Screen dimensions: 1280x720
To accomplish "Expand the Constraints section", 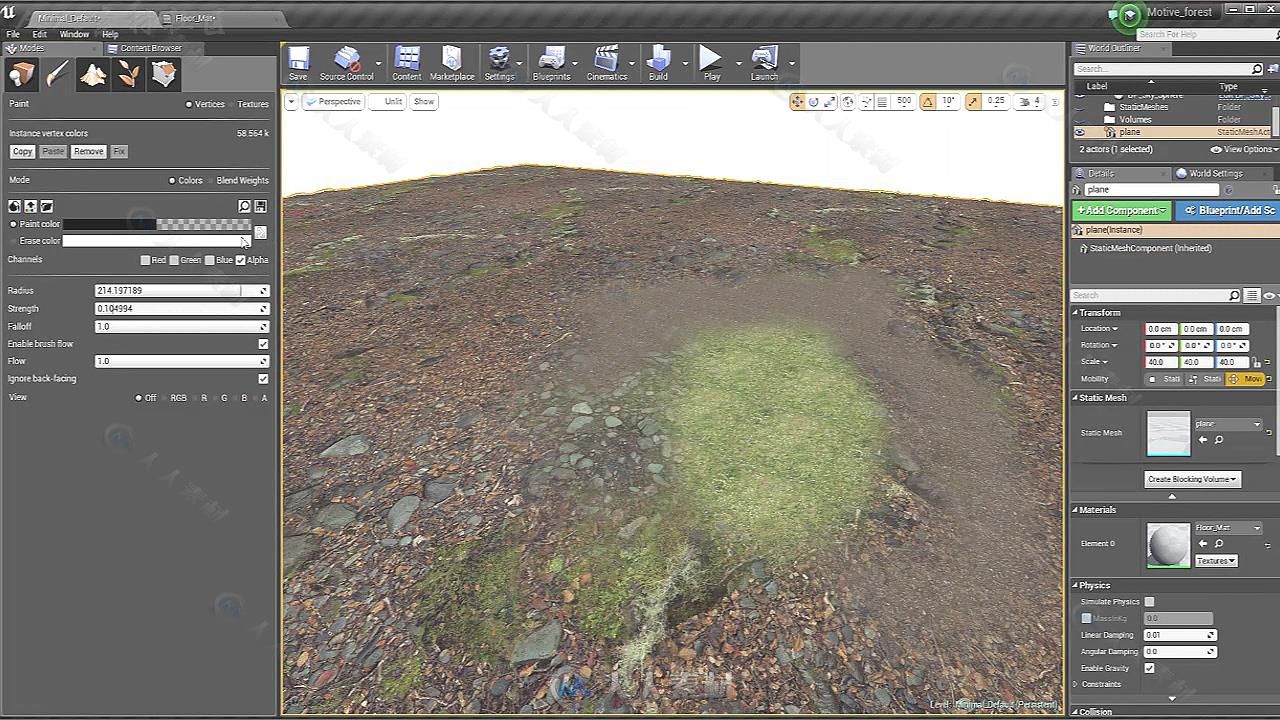I will pyautogui.click(x=1076, y=684).
